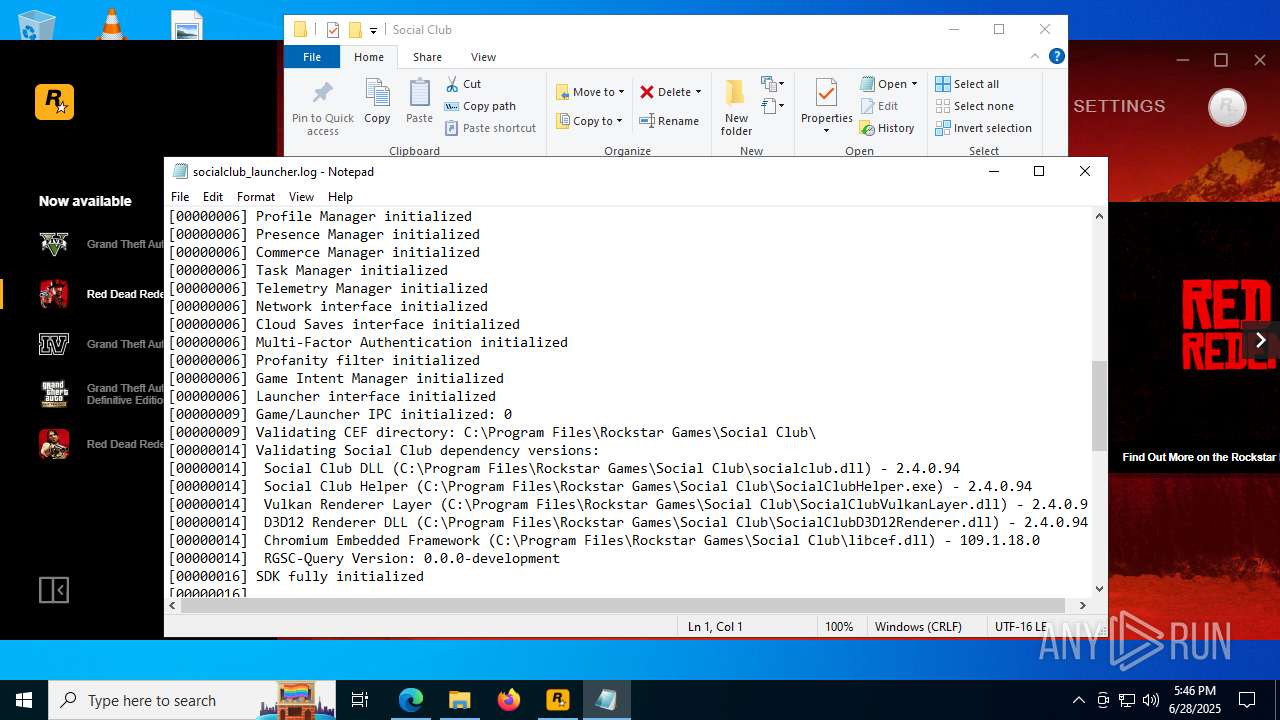Click Select all in Explorer ribbon

tap(967, 84)
